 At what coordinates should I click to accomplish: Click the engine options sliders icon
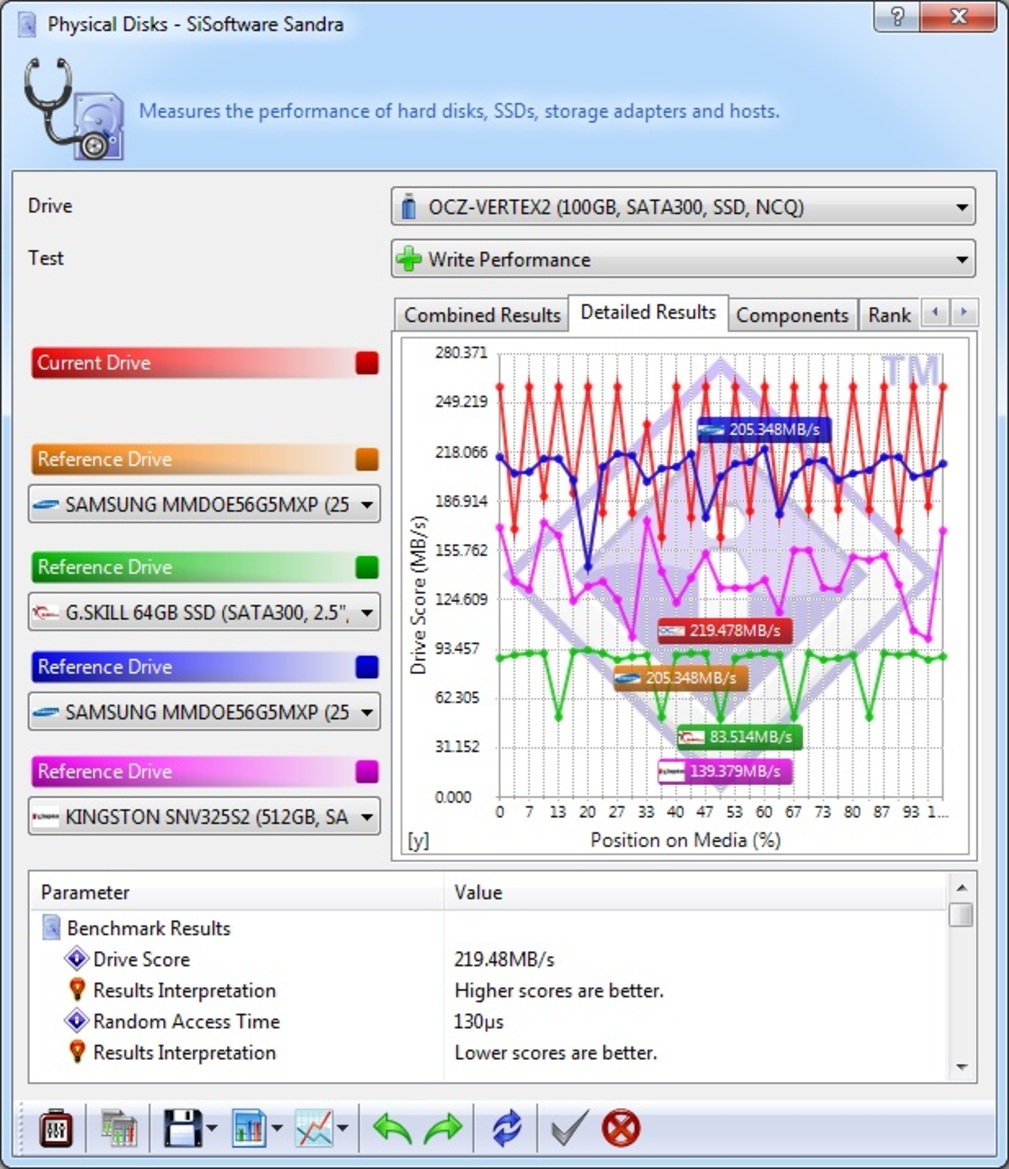tap(56, 1128)
